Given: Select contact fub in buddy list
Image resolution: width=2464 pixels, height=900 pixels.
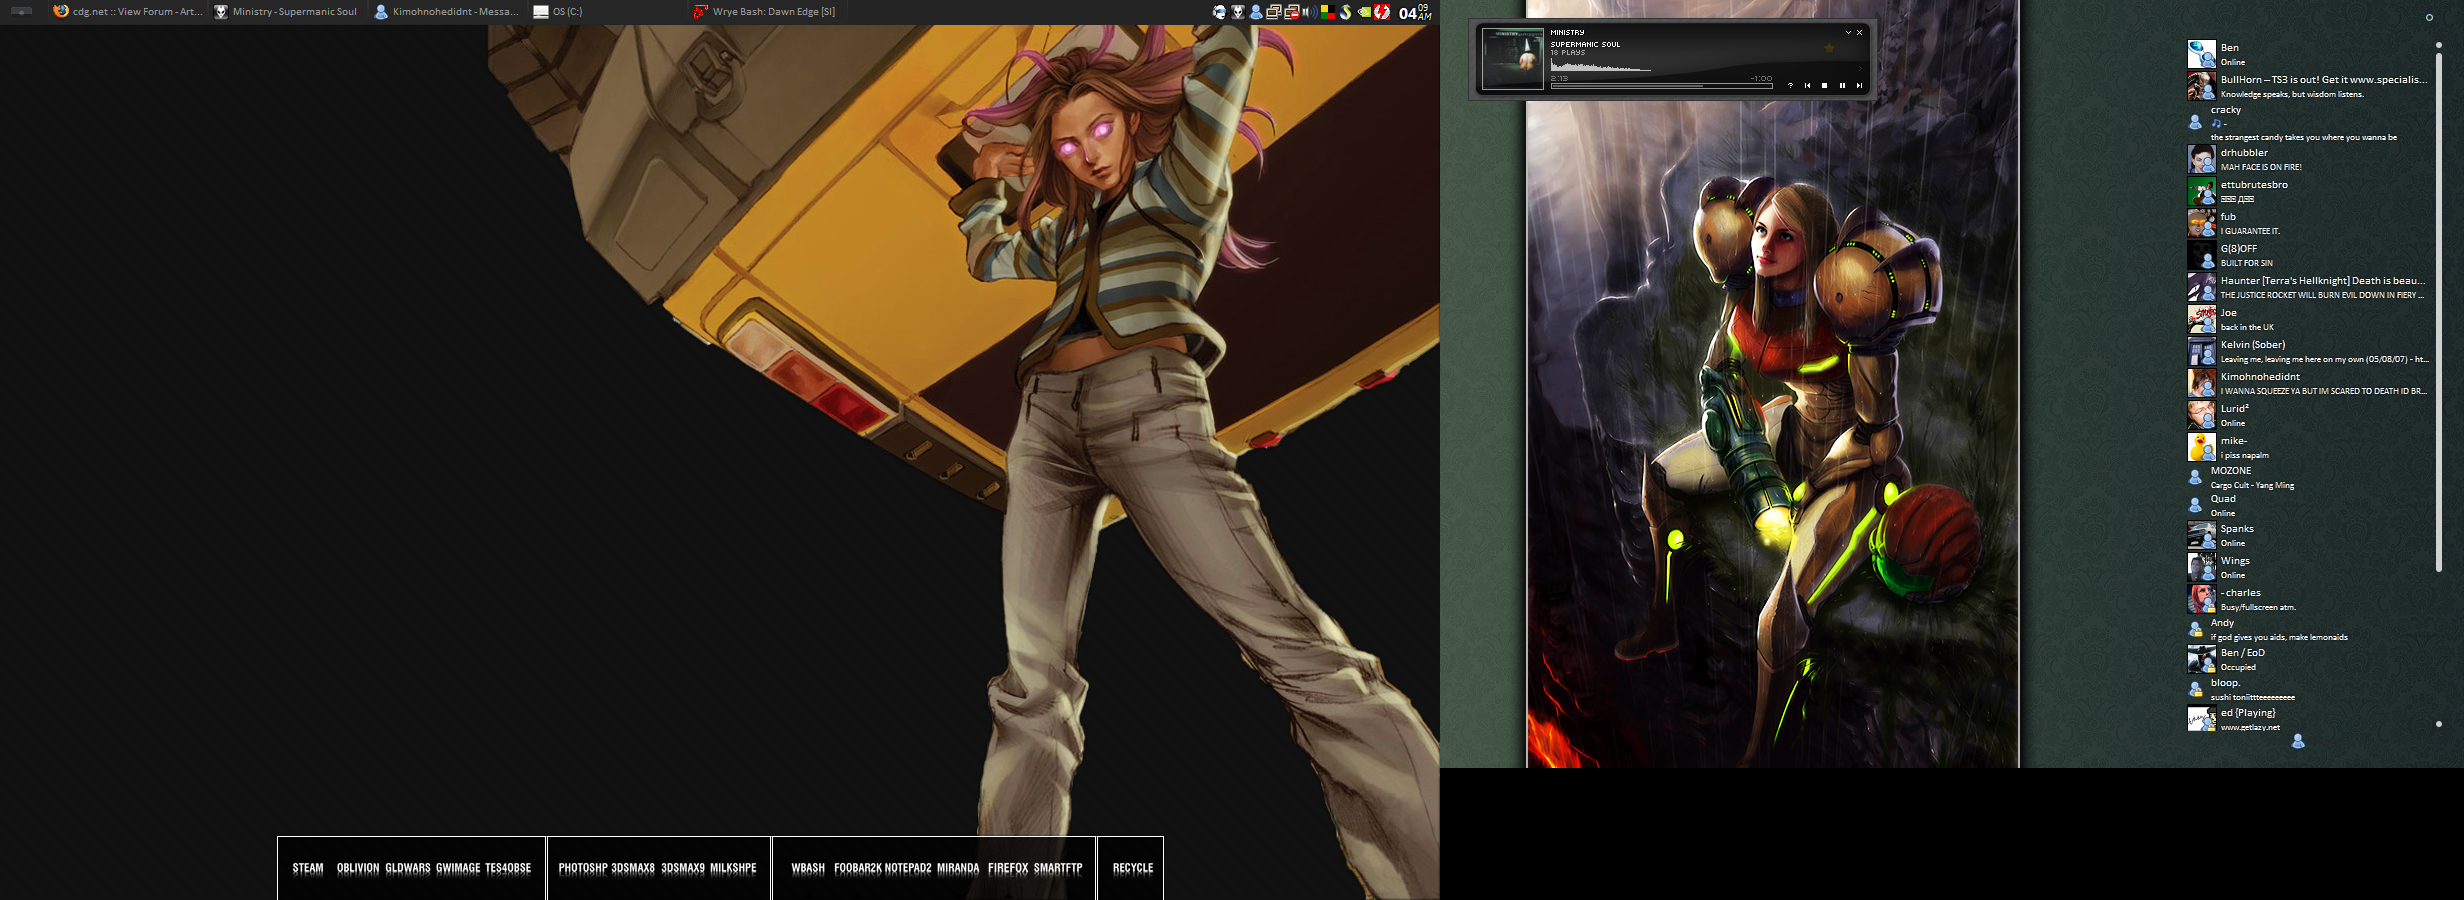Looking at the screenshot, I should click(x=2308, y=223).
